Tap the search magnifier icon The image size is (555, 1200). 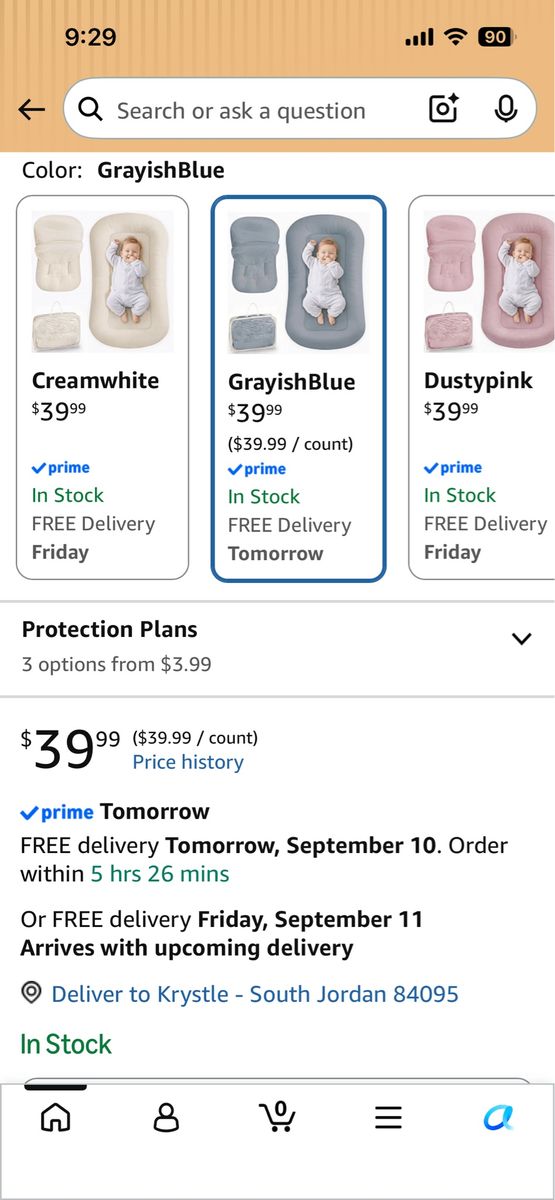tap(90, 110)
